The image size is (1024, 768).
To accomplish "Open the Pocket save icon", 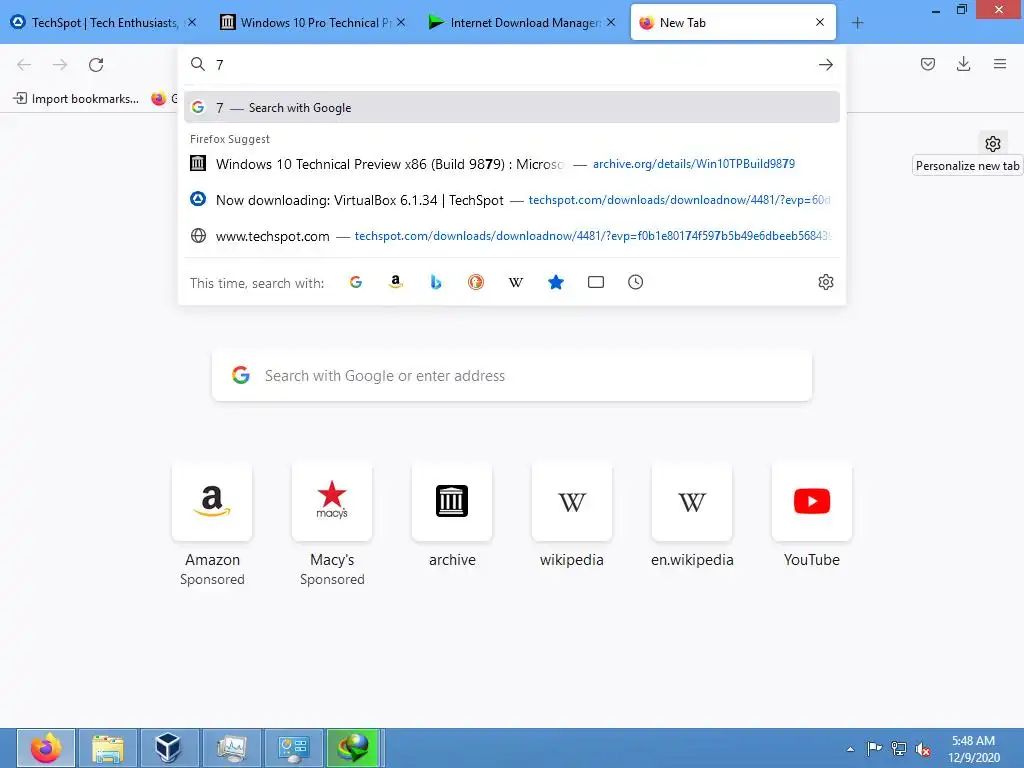I will [x=927, y=64].
